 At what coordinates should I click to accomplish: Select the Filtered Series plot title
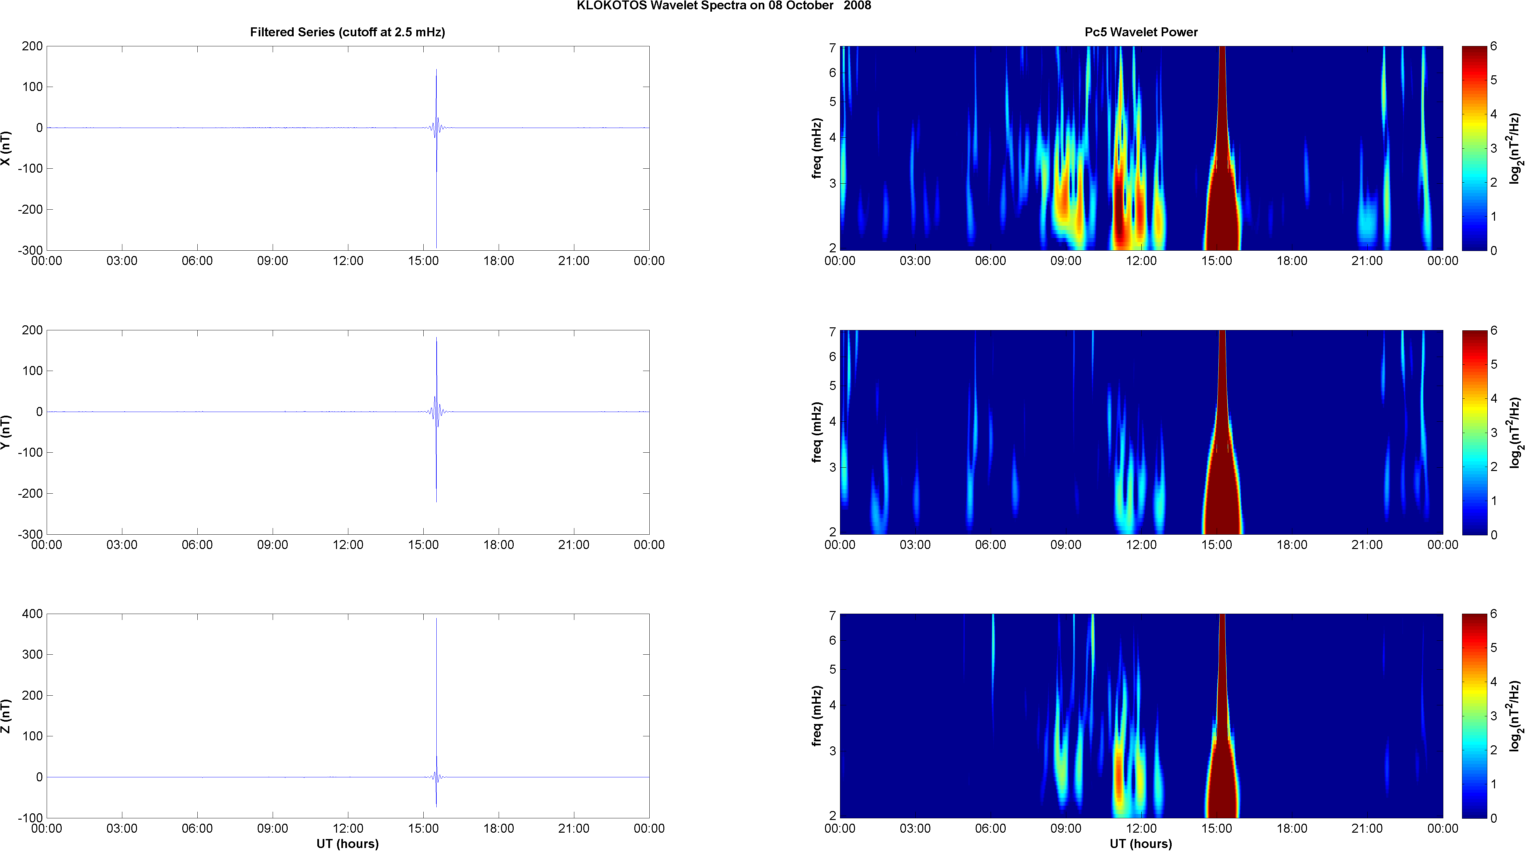point(347,32)
